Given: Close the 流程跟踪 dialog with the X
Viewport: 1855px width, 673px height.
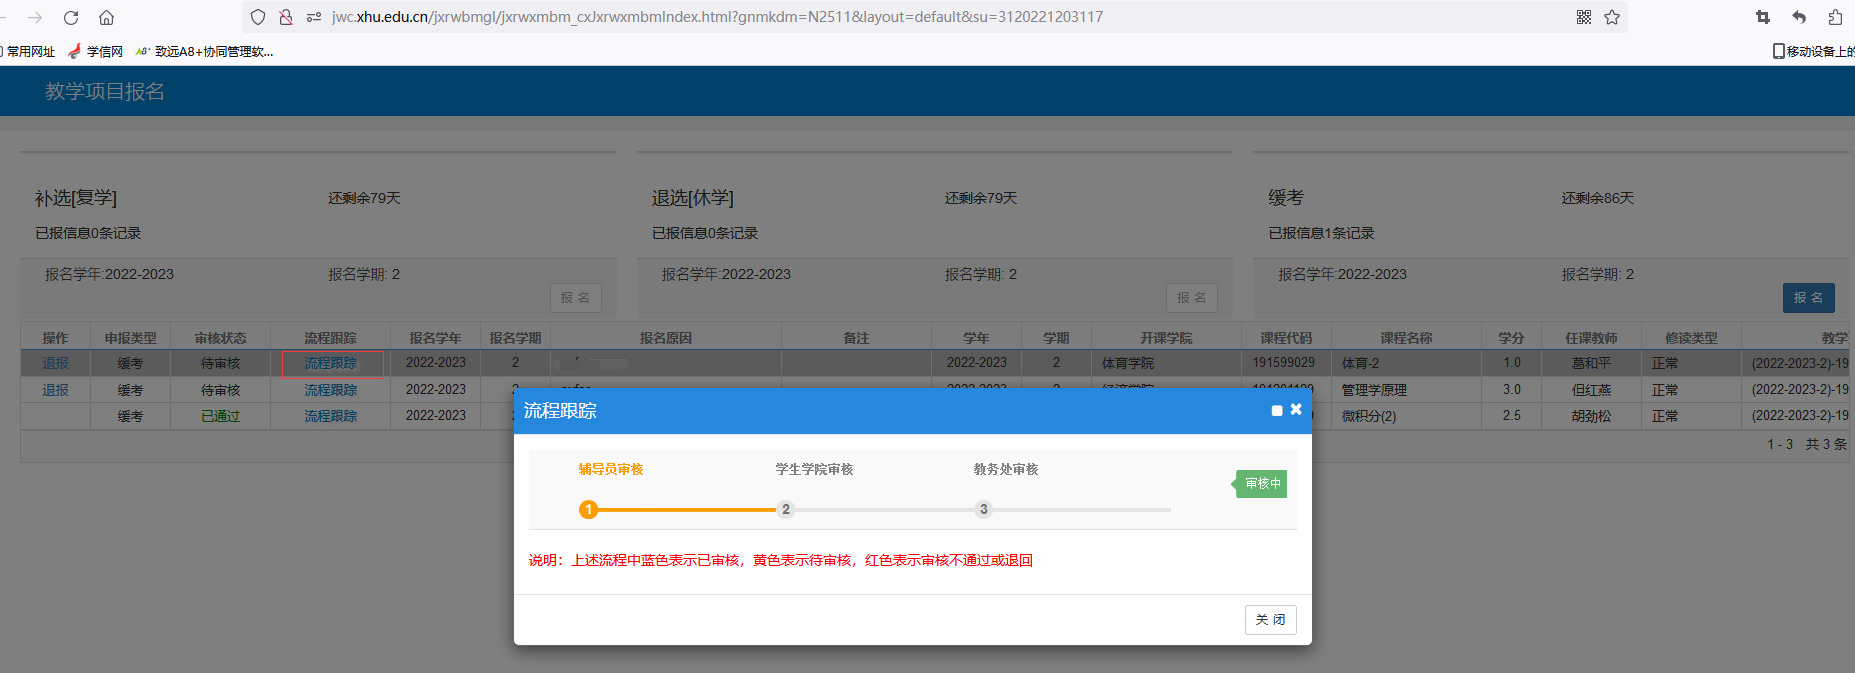Looking at the screenshot, I should (x=1296, y=409).
